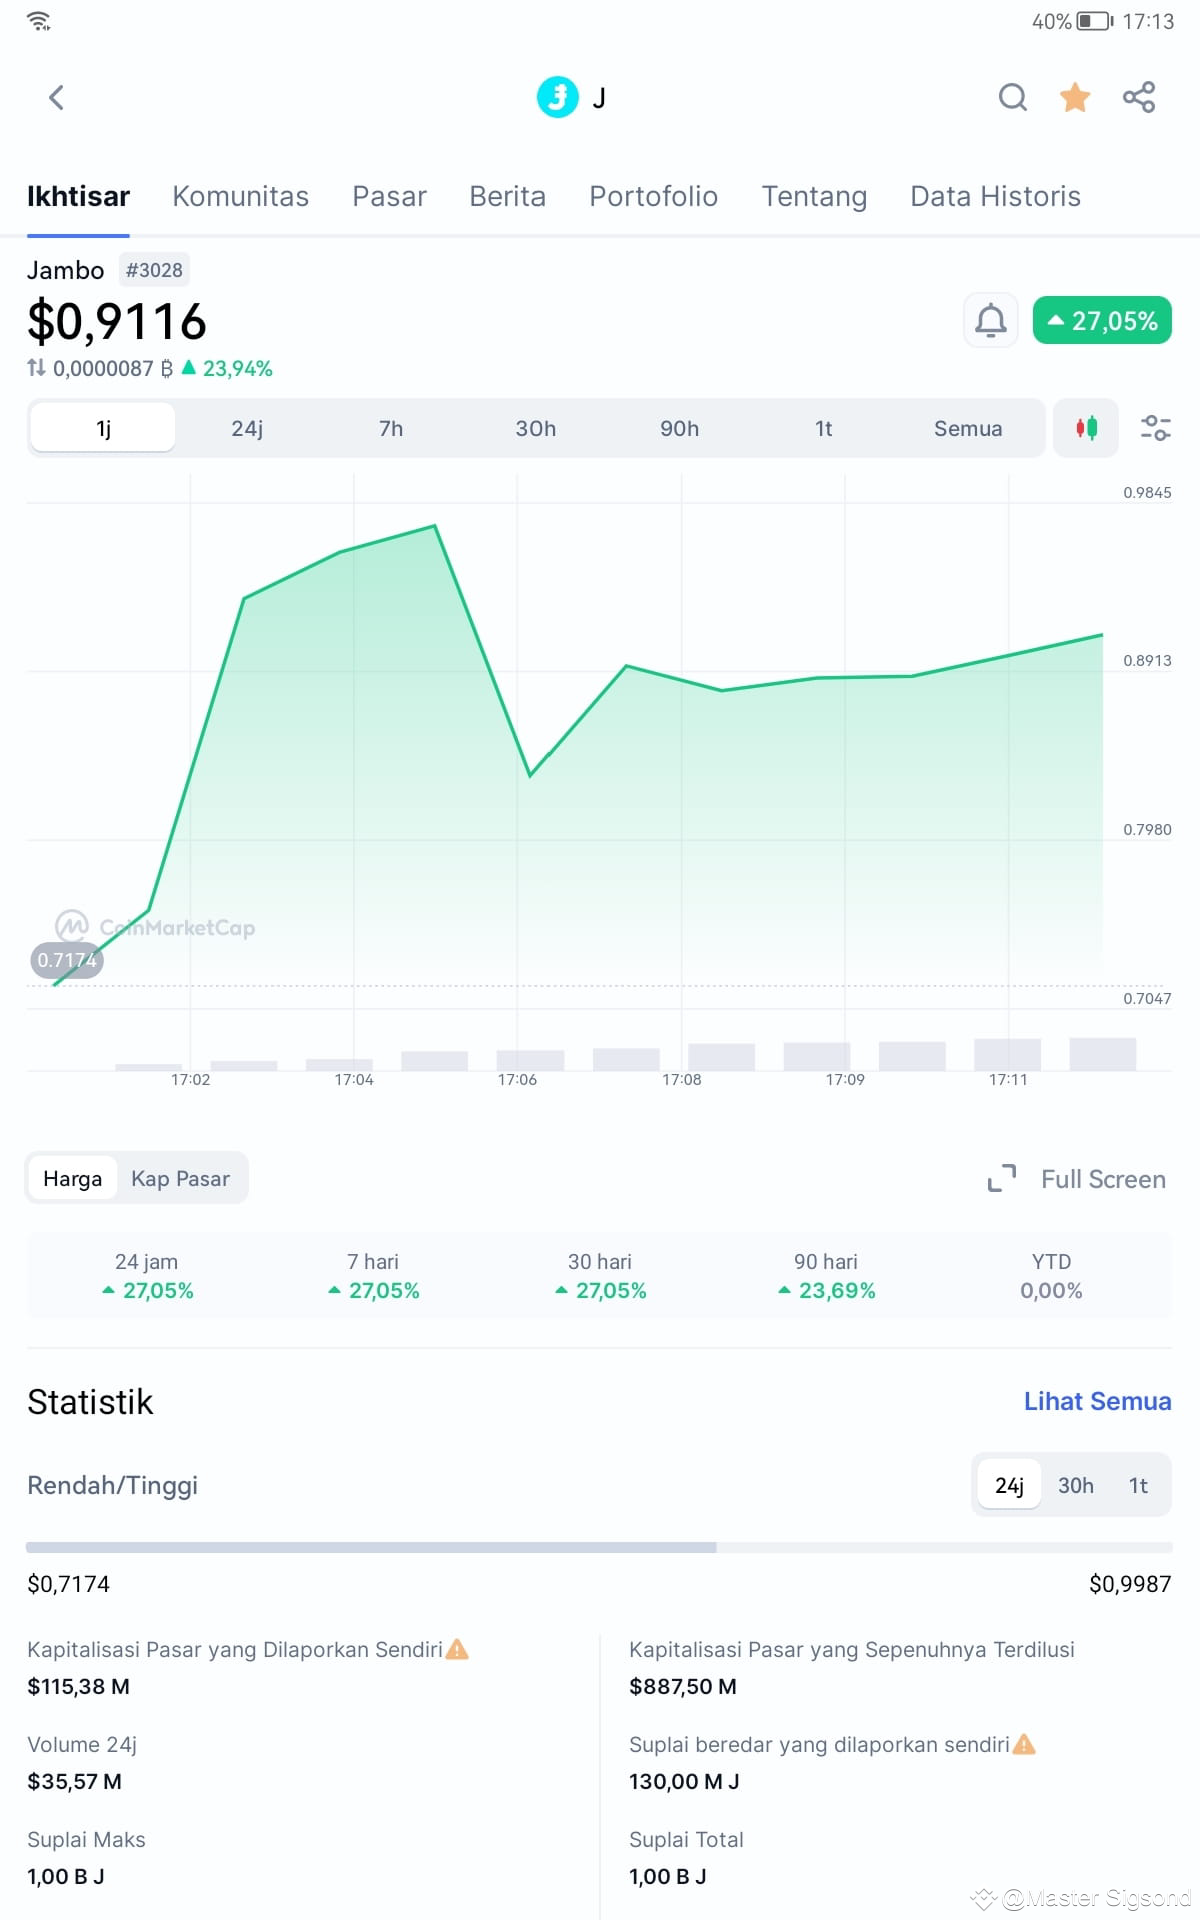Go back using the left arrow
Image resolution: width=1200 pixels, height=1920 pixels.
(56, 97)
